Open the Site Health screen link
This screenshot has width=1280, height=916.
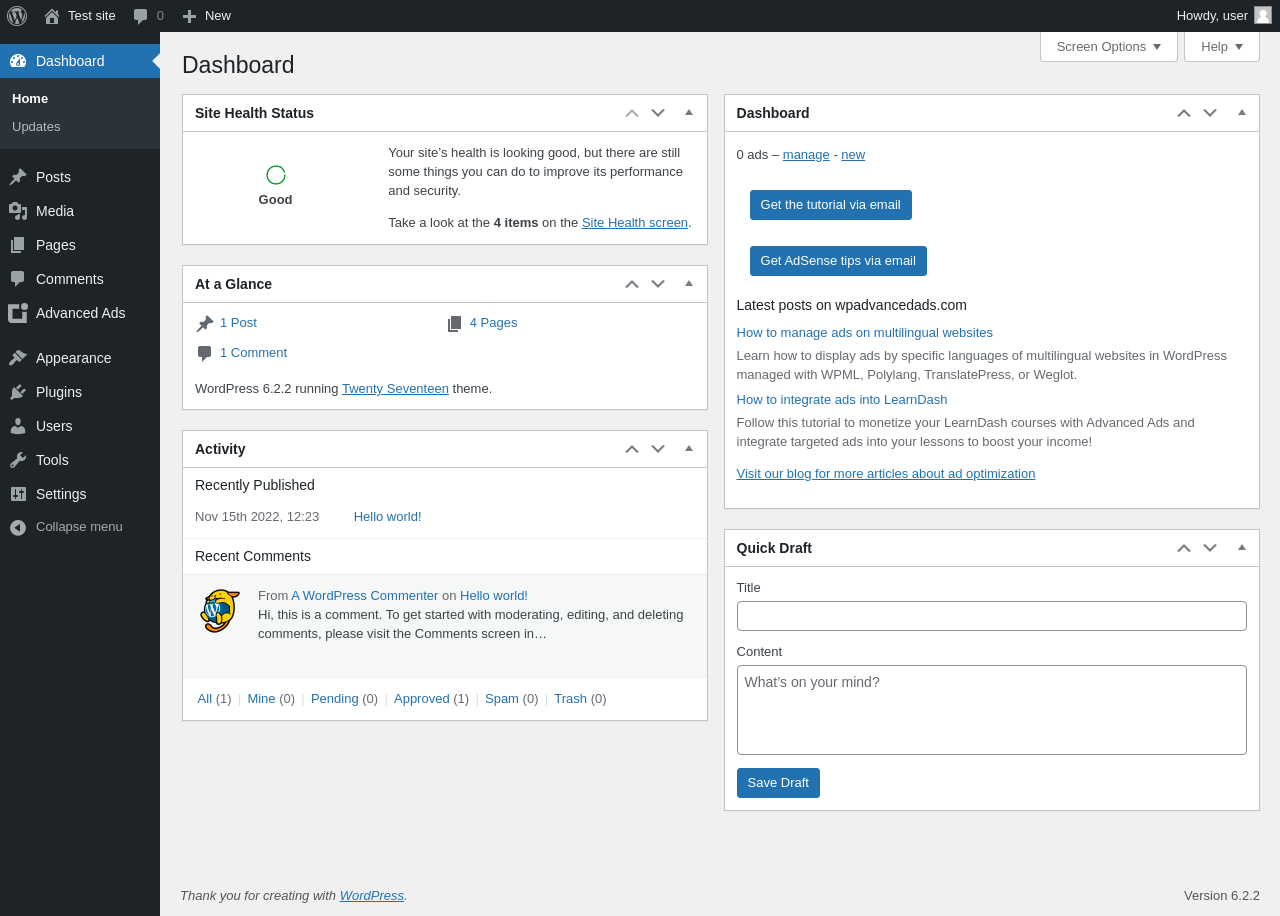coord(635,223)
